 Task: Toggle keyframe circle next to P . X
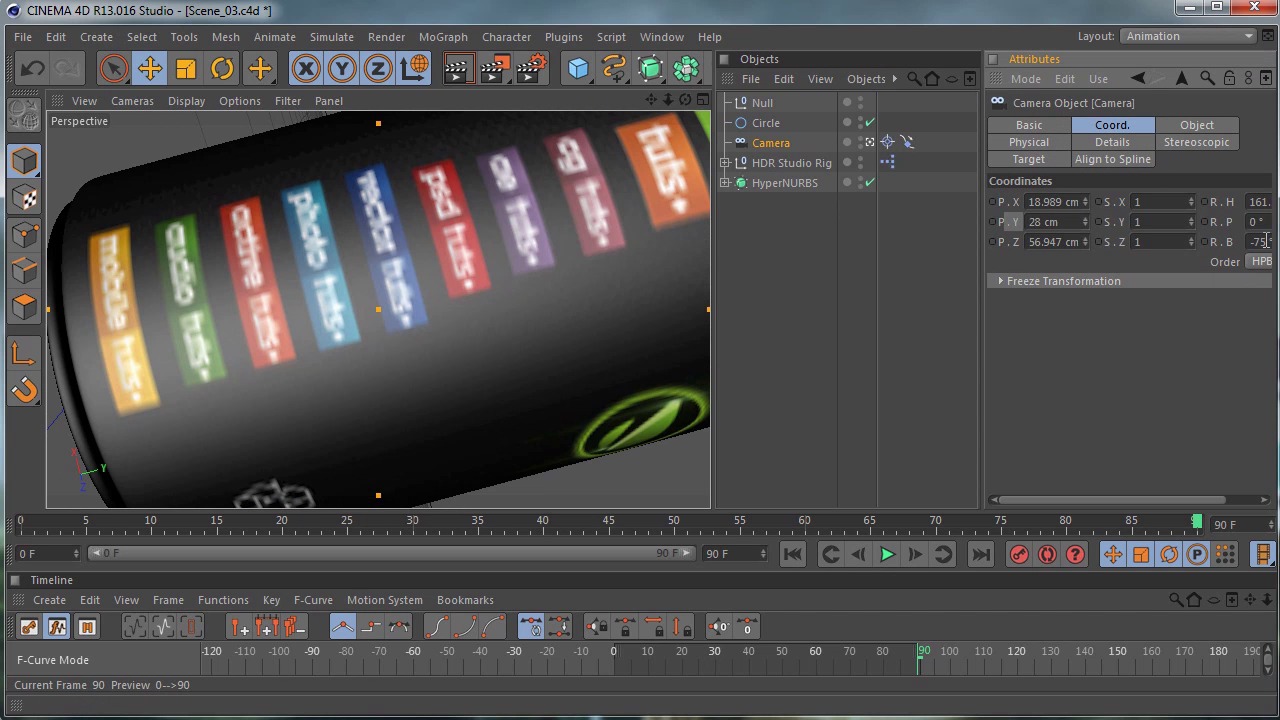coord(993,202)
